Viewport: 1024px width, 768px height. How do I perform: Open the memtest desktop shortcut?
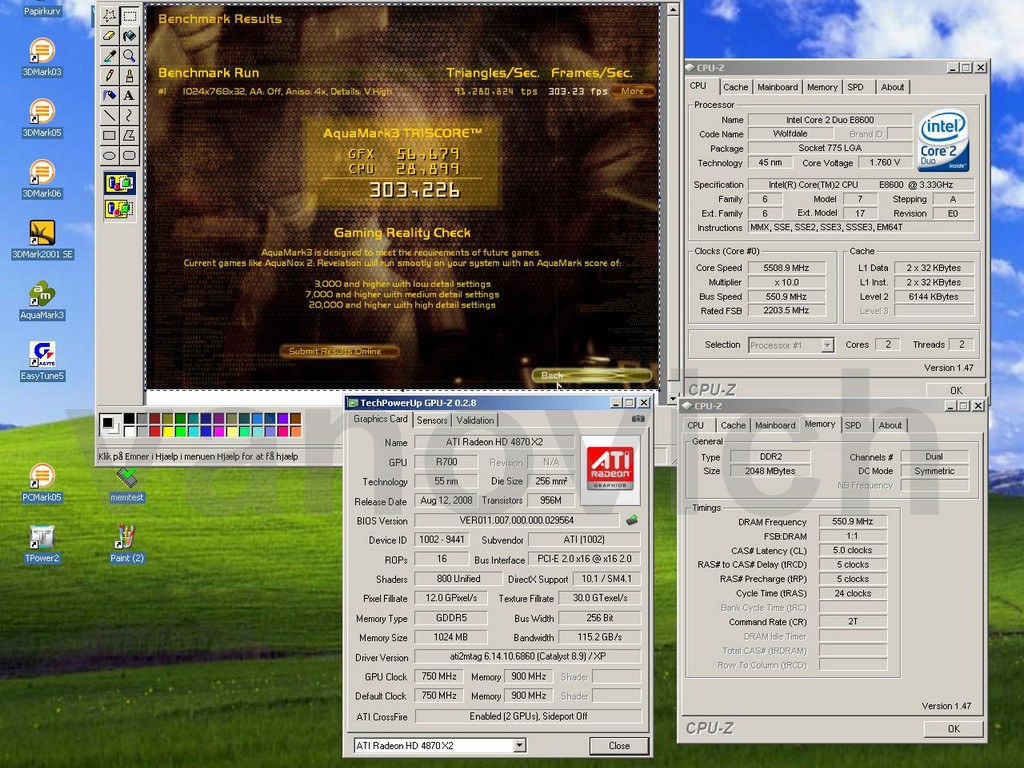pos(127,485)
